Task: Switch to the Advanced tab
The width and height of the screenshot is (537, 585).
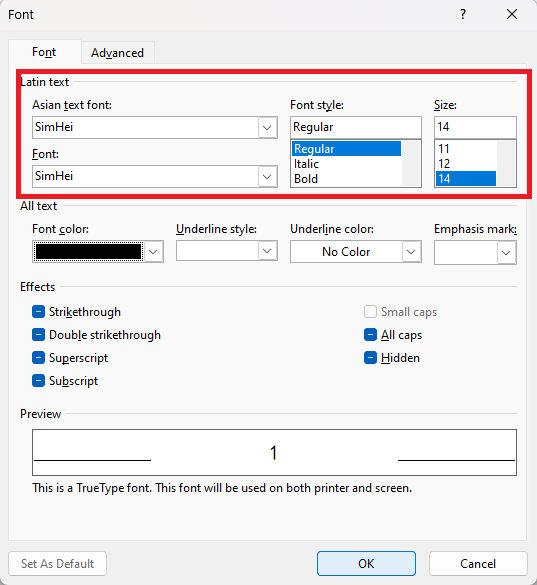Action: pyautogui.click(x=118, y=53)
